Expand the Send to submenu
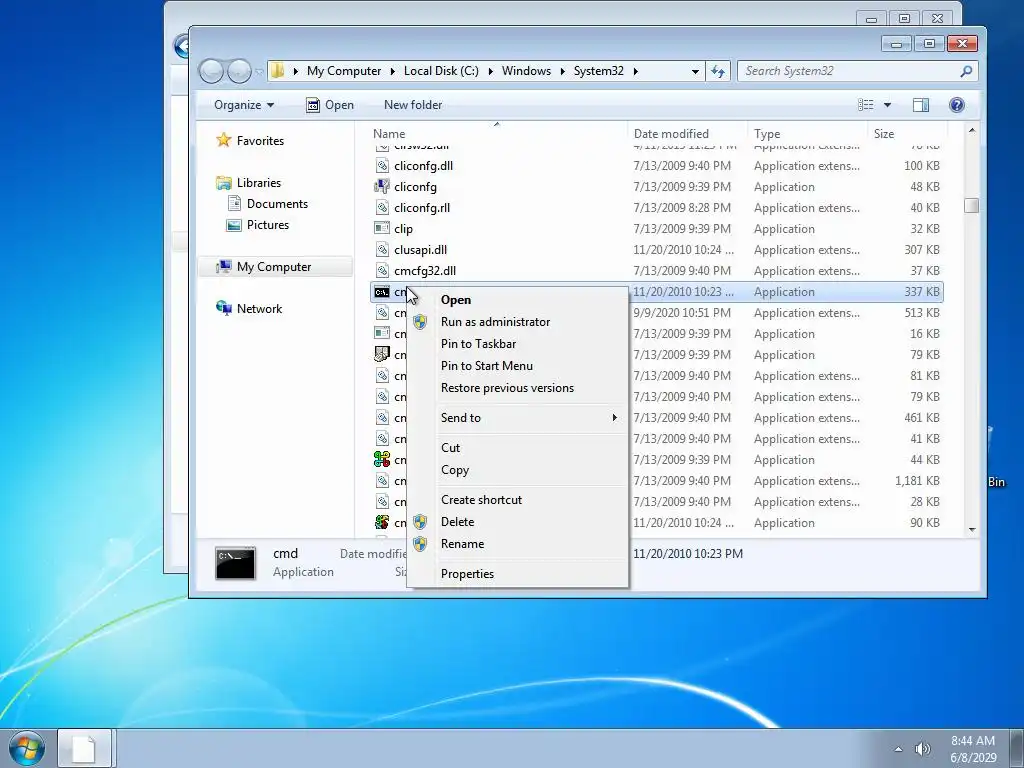 point(517,418)
